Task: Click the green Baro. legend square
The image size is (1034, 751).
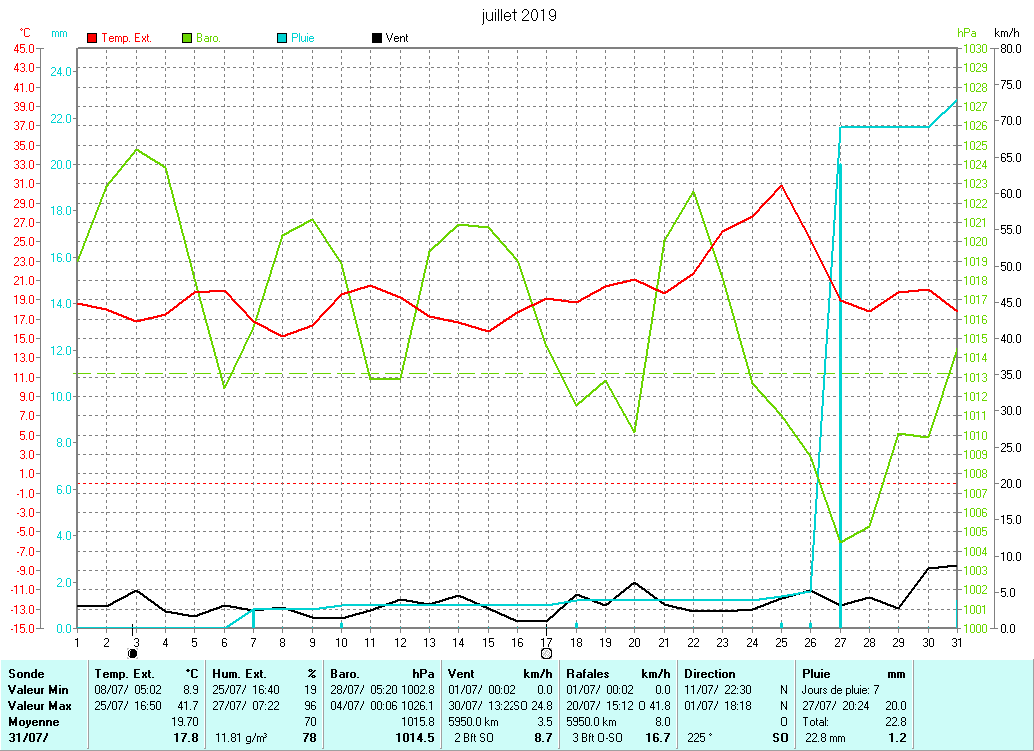Action: click(x=187, y=38)
